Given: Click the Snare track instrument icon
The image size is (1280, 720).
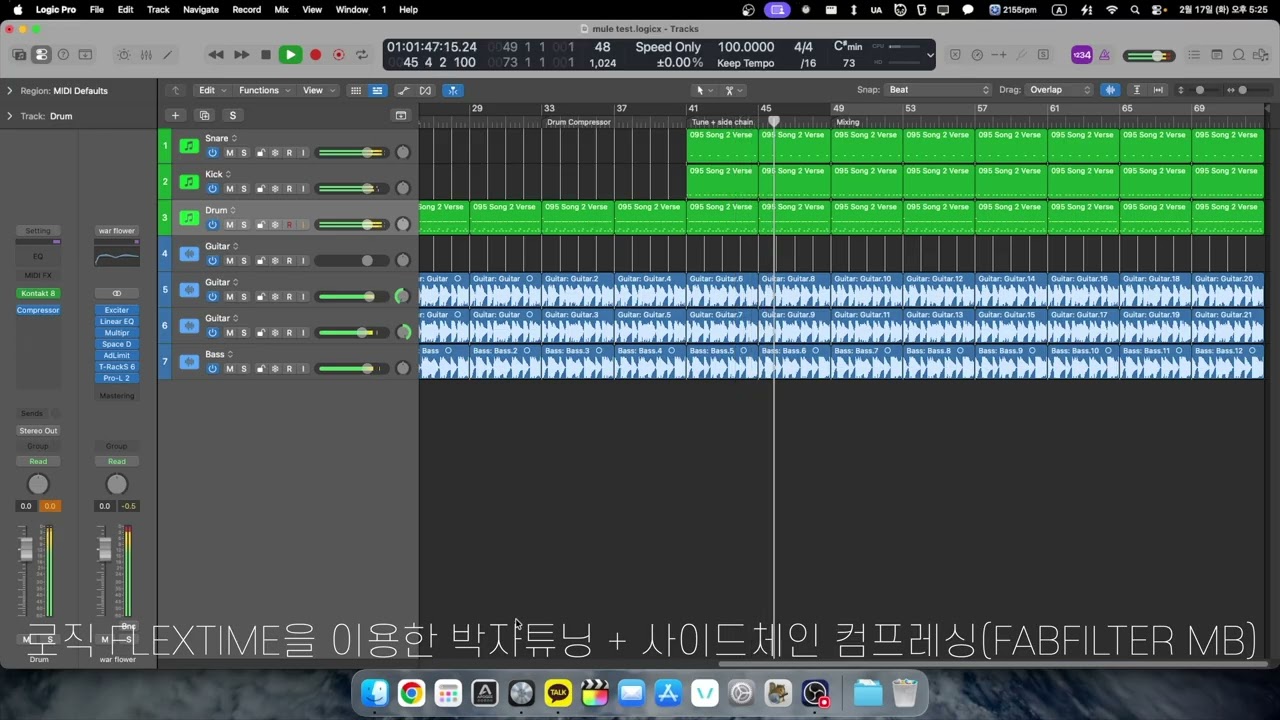Looking at the screenshot, I should pos(189,146).
